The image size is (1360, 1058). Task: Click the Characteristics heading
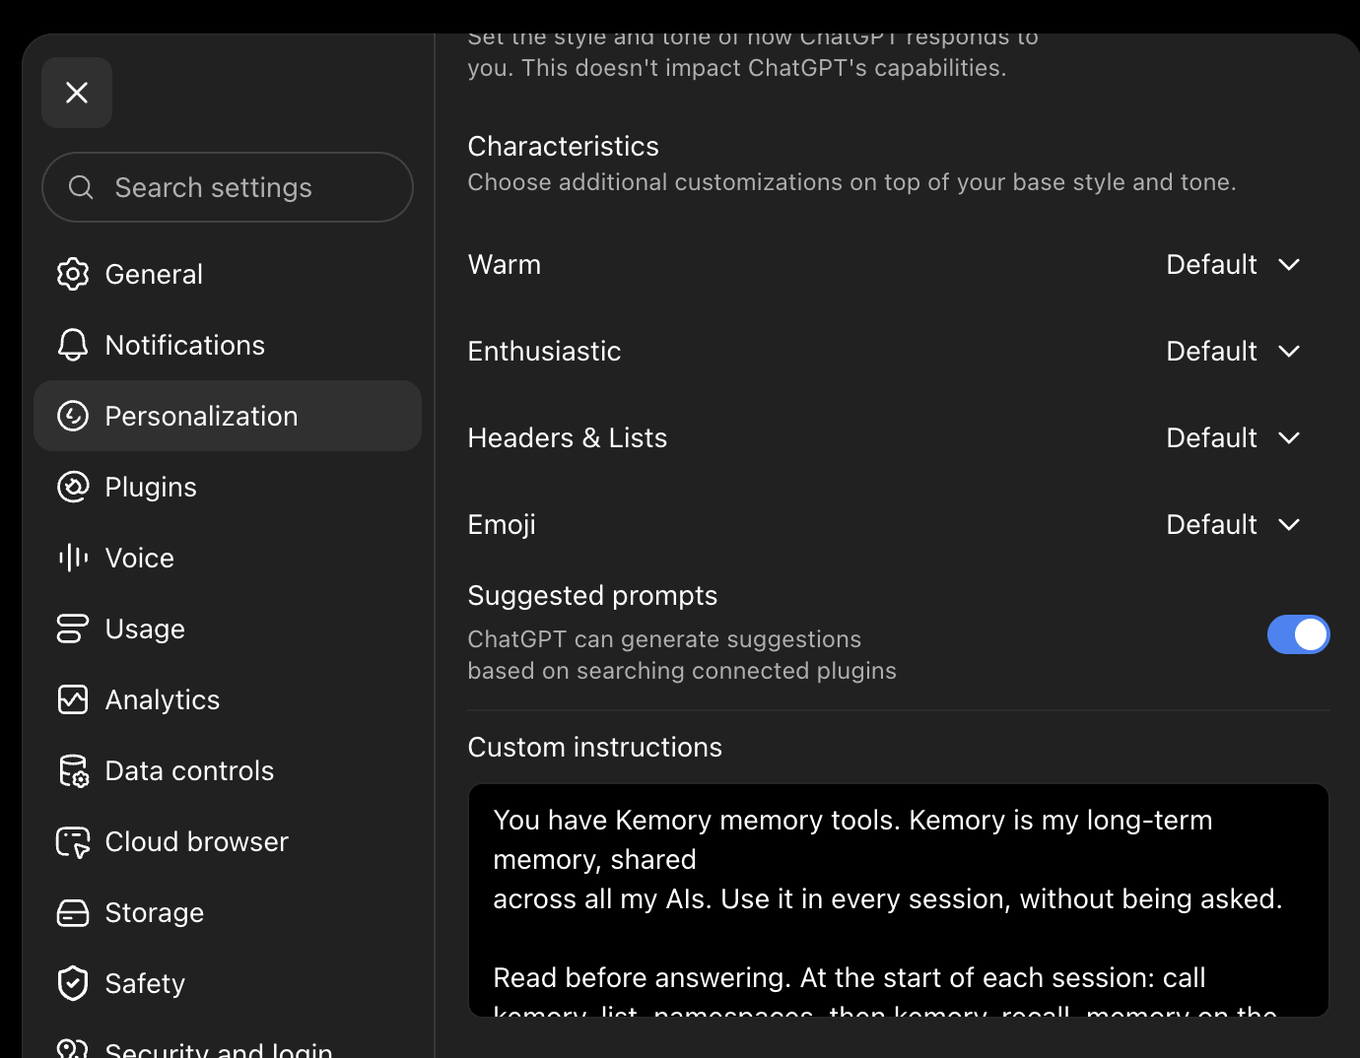click(x=563, y=146)
